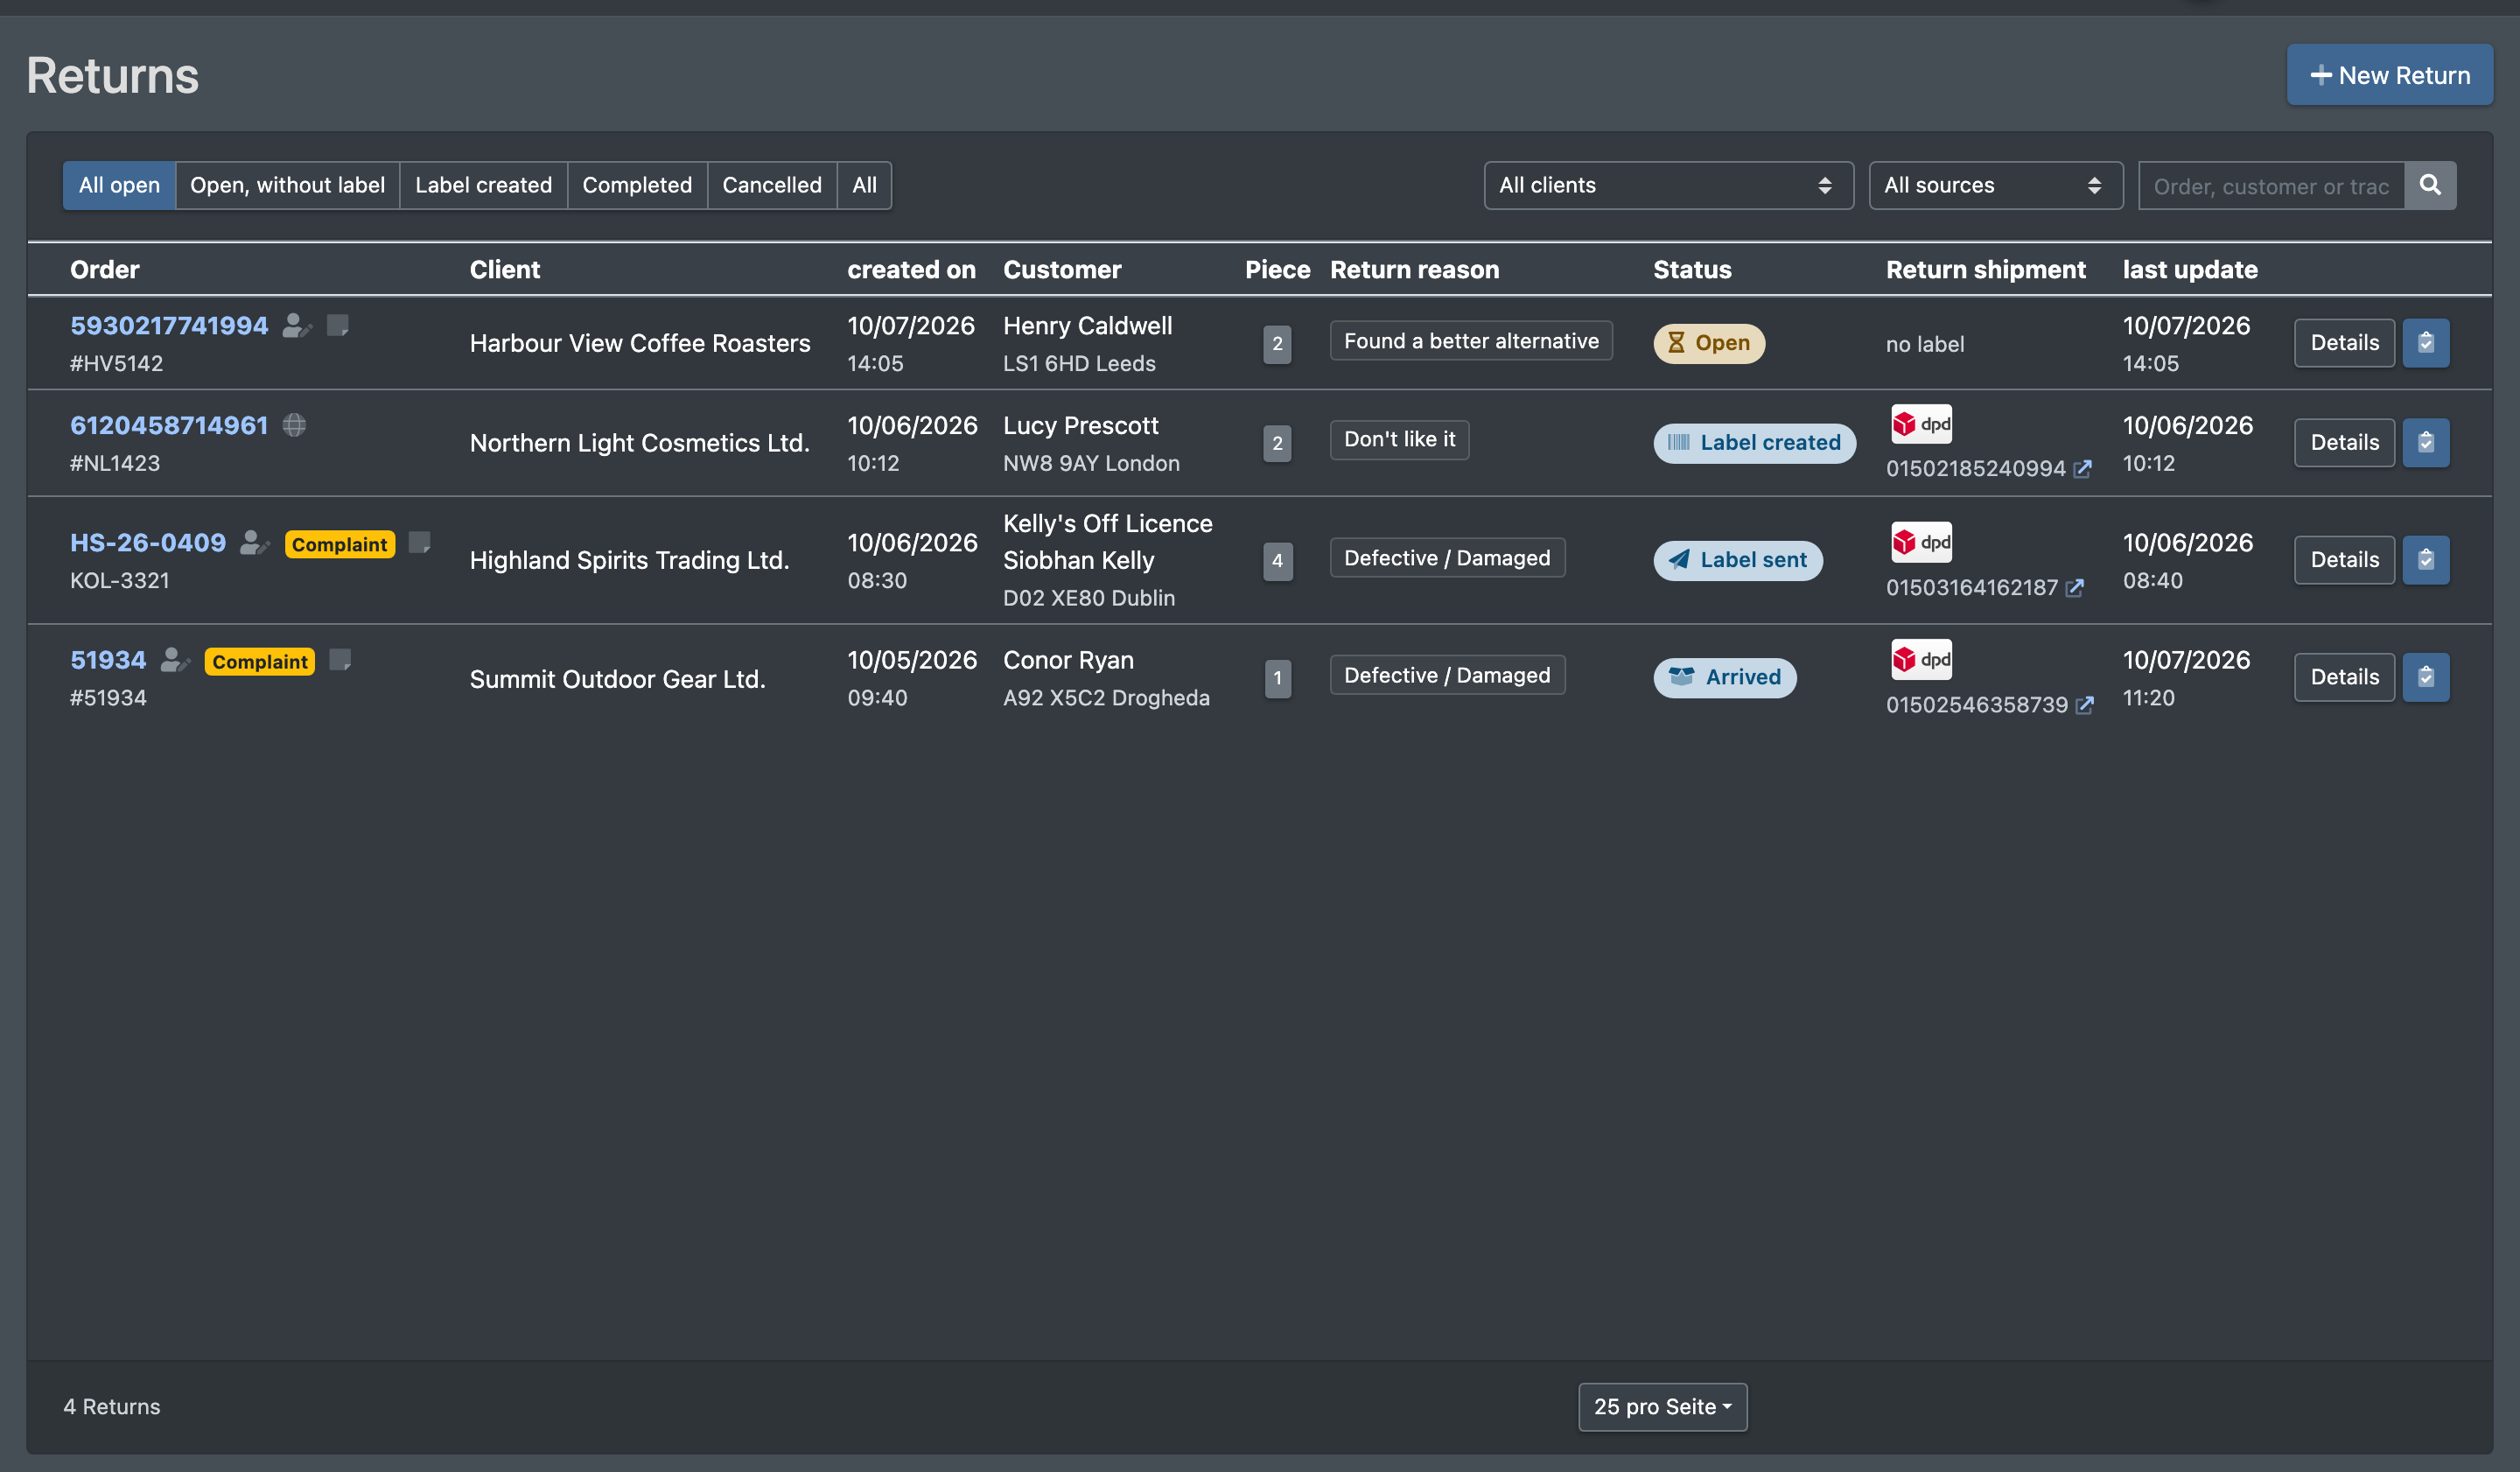Viewport: 2520px width, 1472px height.
Task: Open Details for Henry Caldwell return
Action: click(2344, 343)
